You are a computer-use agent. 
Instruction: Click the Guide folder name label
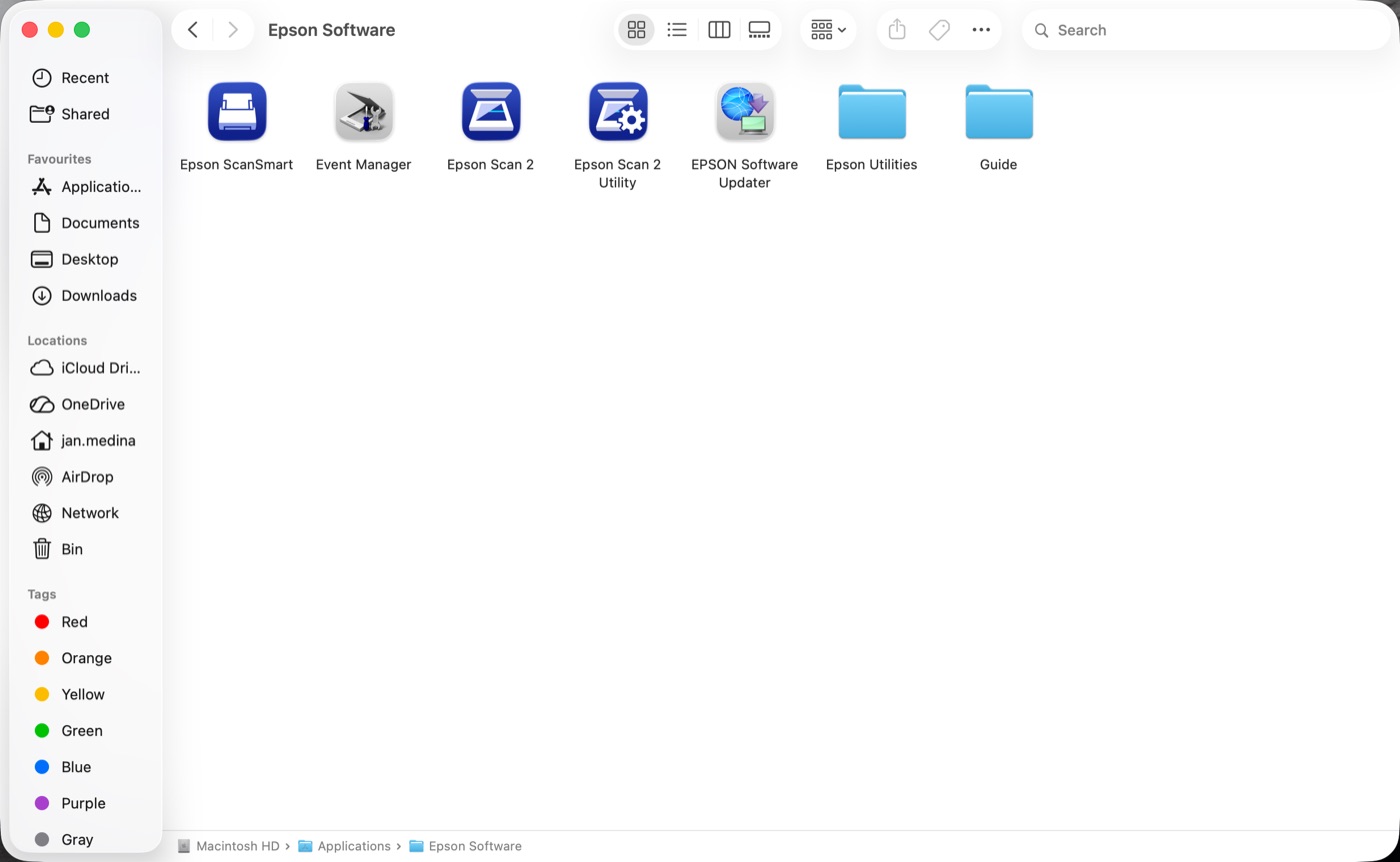pos(999,164)
